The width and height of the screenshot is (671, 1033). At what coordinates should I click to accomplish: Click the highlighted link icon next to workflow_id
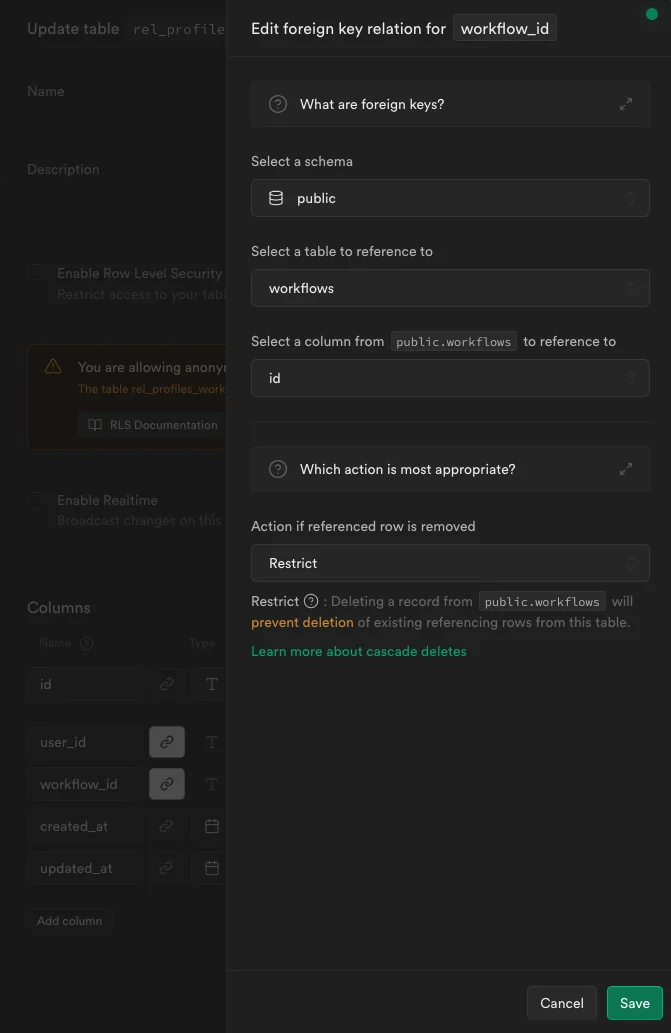(x=166, y=784)
